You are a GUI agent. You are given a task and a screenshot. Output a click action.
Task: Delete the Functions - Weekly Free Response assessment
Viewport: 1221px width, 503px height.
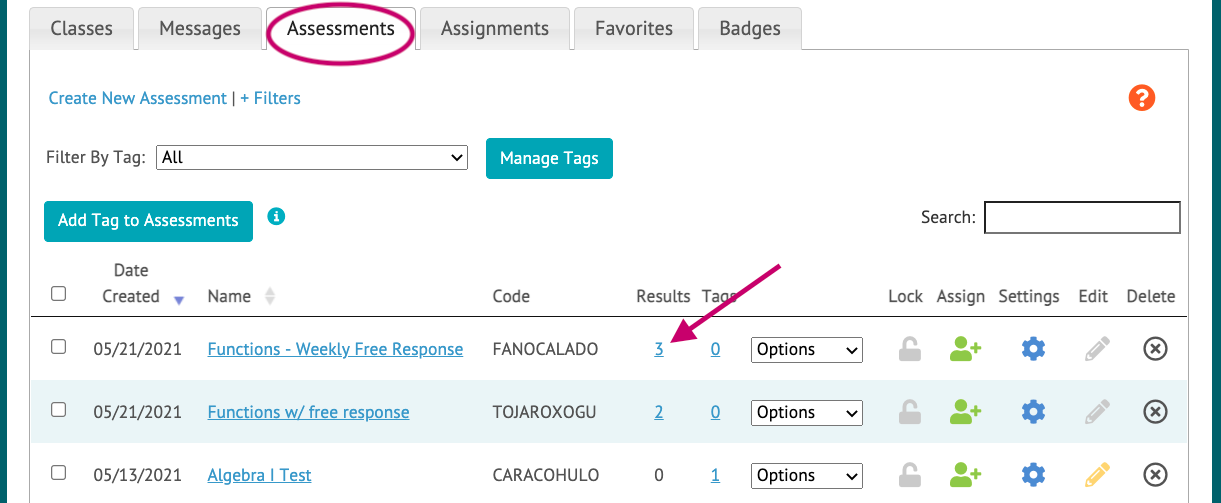pyautogui.click(x=1155, y=349)
